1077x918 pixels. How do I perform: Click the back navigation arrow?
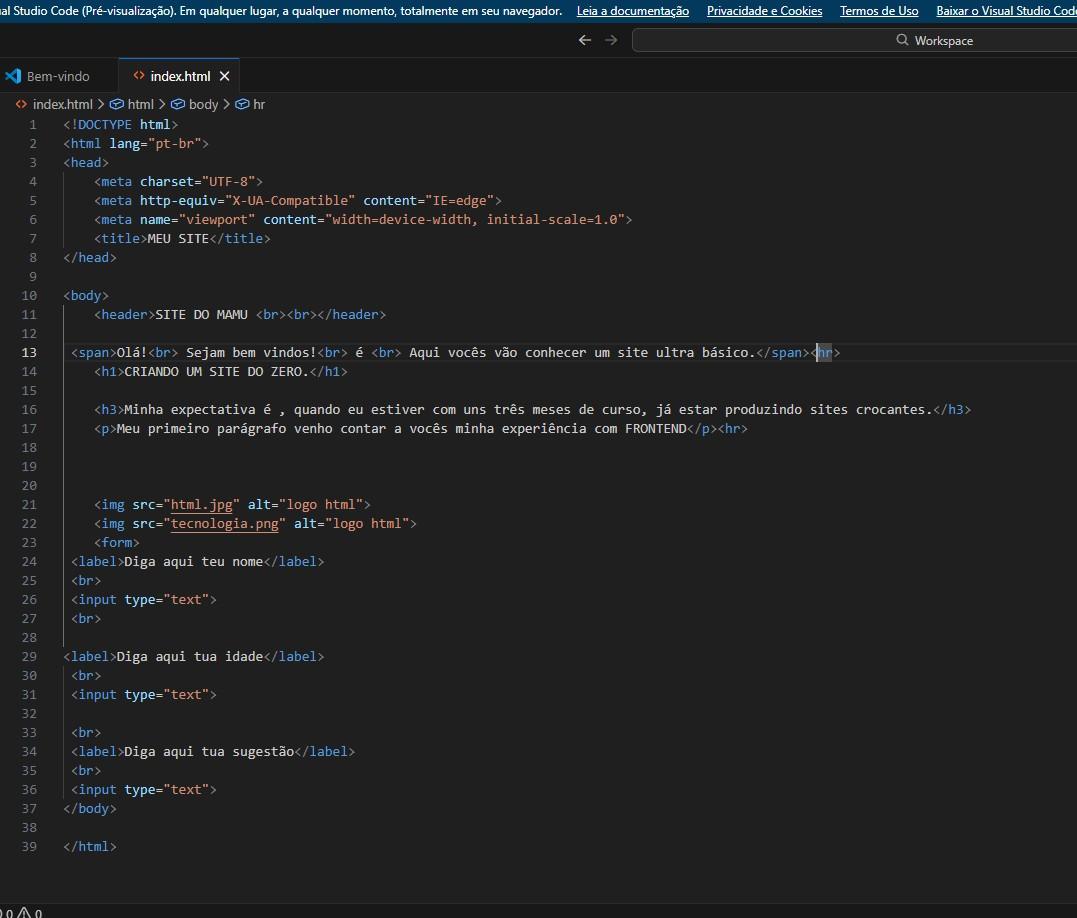point(585,40)
